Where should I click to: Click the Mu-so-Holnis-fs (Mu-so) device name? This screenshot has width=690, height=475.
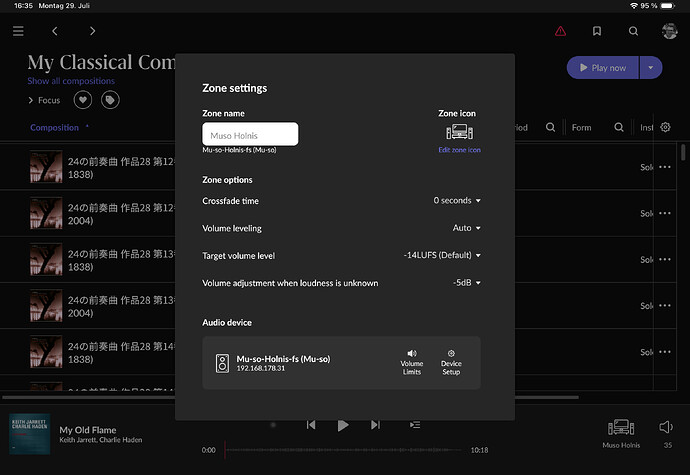[283, 359]
